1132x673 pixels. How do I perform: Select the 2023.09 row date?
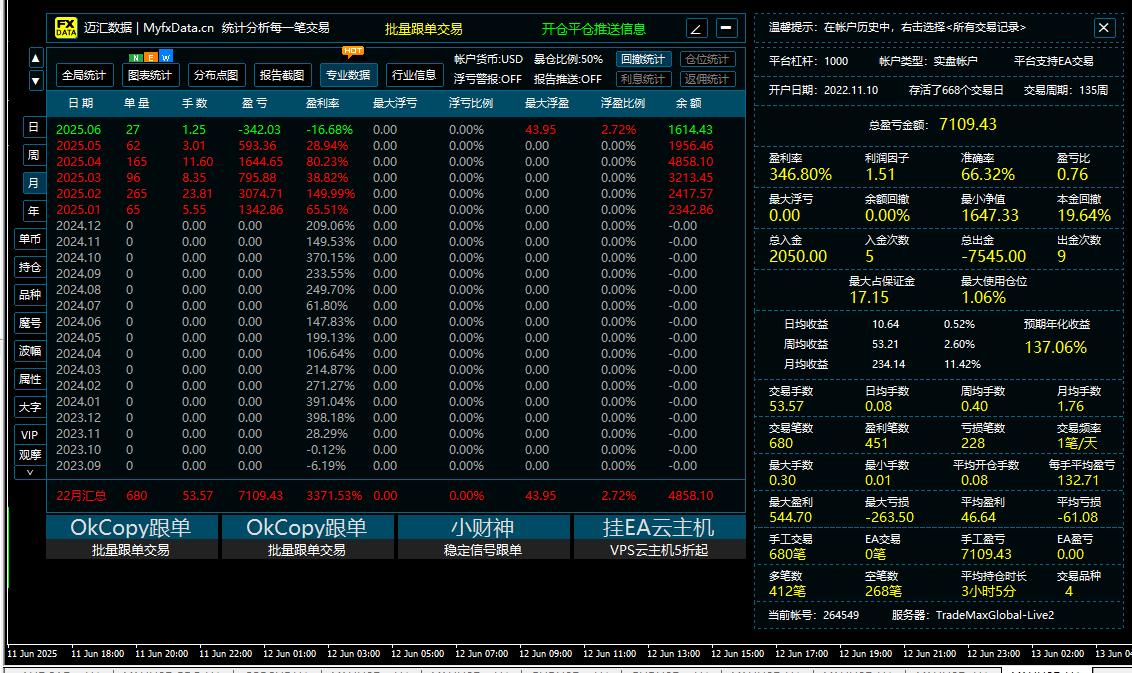tap(79, 466)
